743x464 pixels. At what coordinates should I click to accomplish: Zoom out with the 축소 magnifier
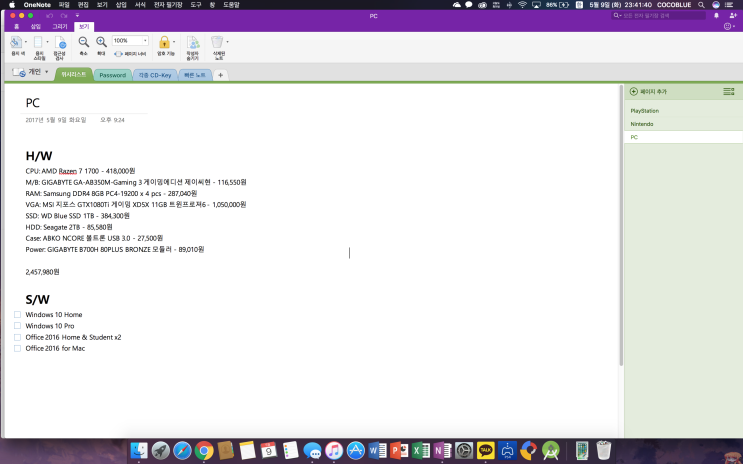[83, 42]
